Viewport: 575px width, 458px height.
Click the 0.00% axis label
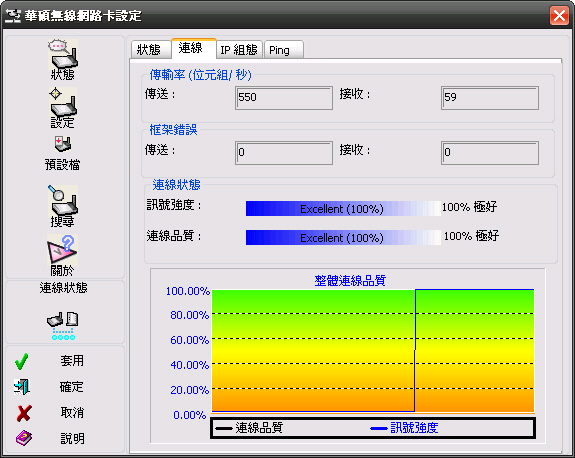190,415
